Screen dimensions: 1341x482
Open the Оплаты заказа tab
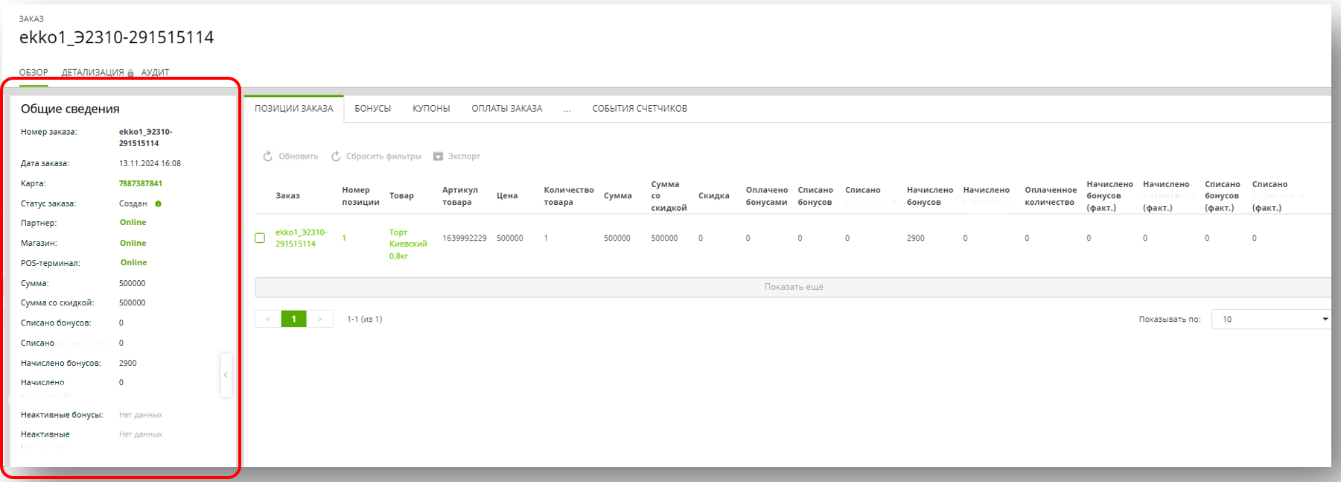506,108
